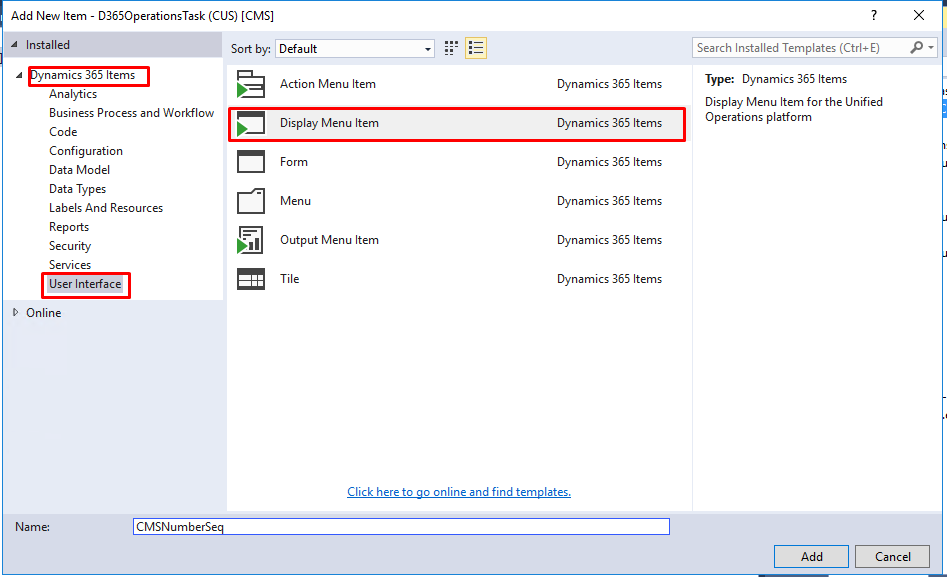Click the Add button
Viewport: 947px width, 577px height.
tap(811, 556)
